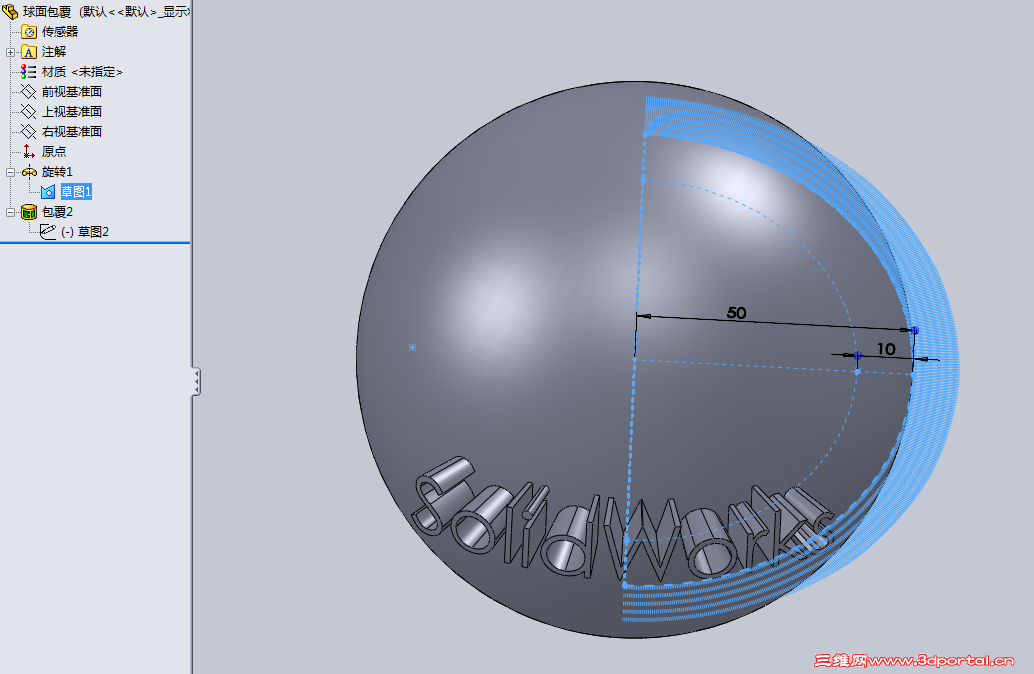The image size is (1034, 674).
Task: Select 传感器 in feature tree
Action: (60, 32)
